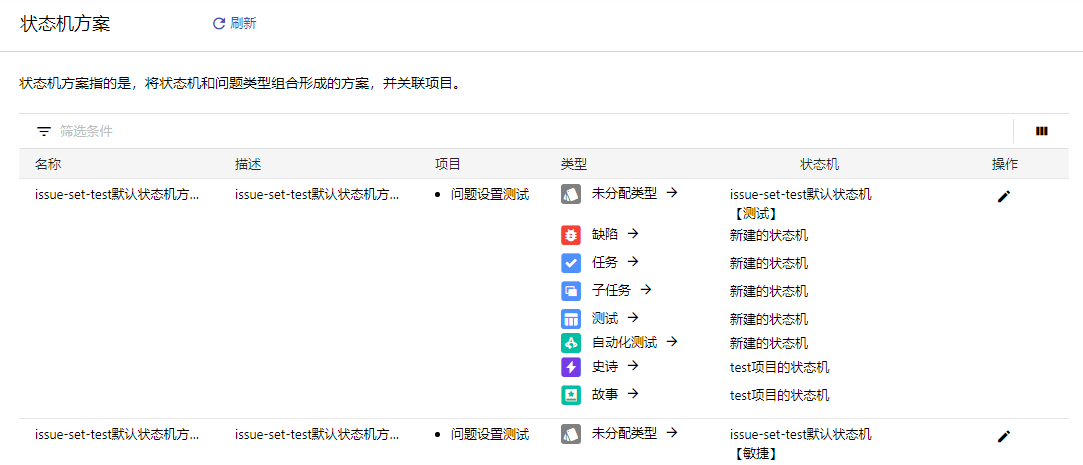
Task: Click the 状态机方案 page title
Action: (x=65, y=23)
